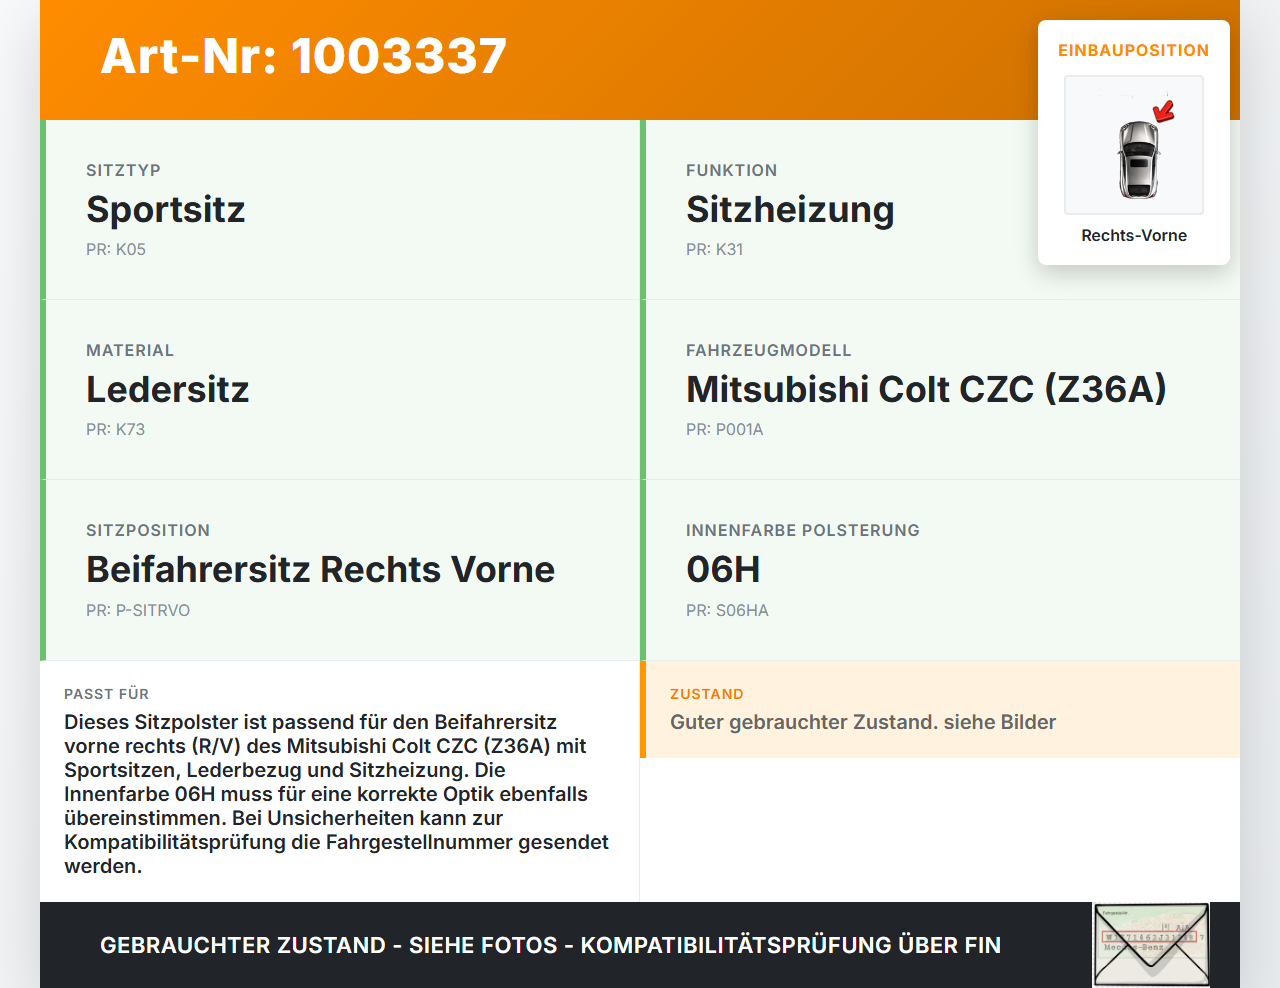Click the FAHRZEUGMODELL label

[x=769, y=350]
